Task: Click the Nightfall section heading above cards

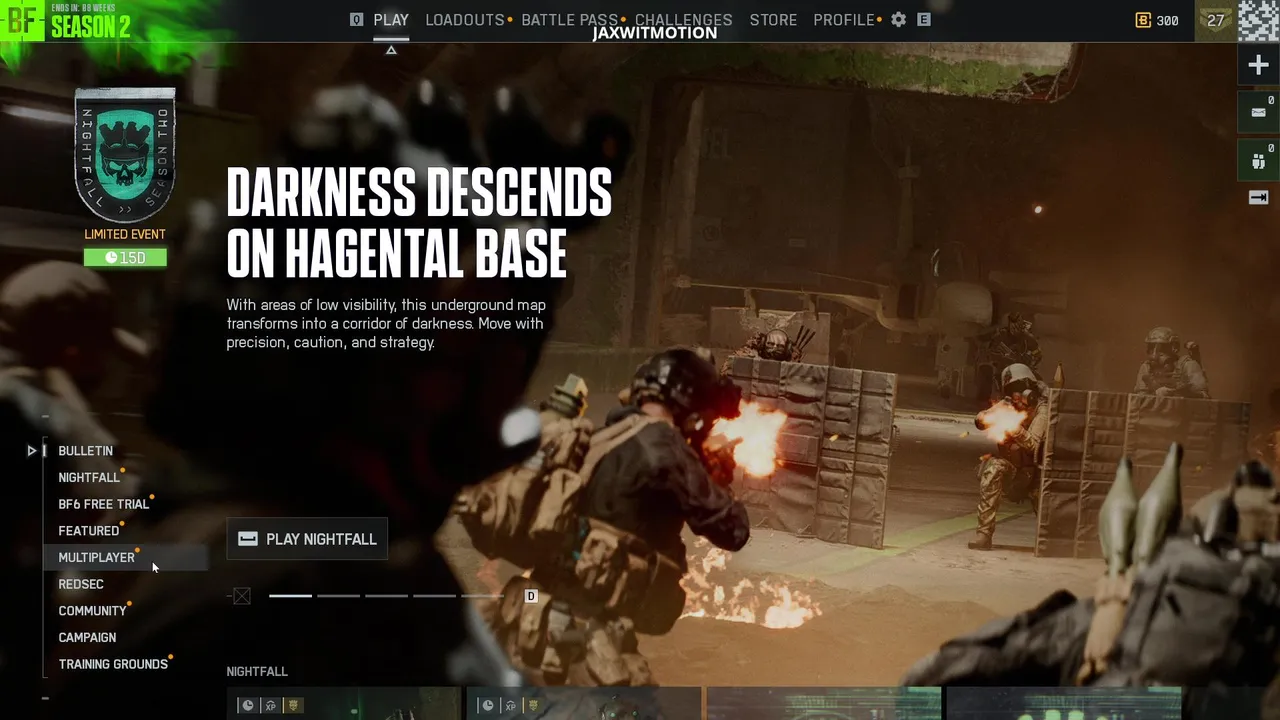Action: click(257, 672)
